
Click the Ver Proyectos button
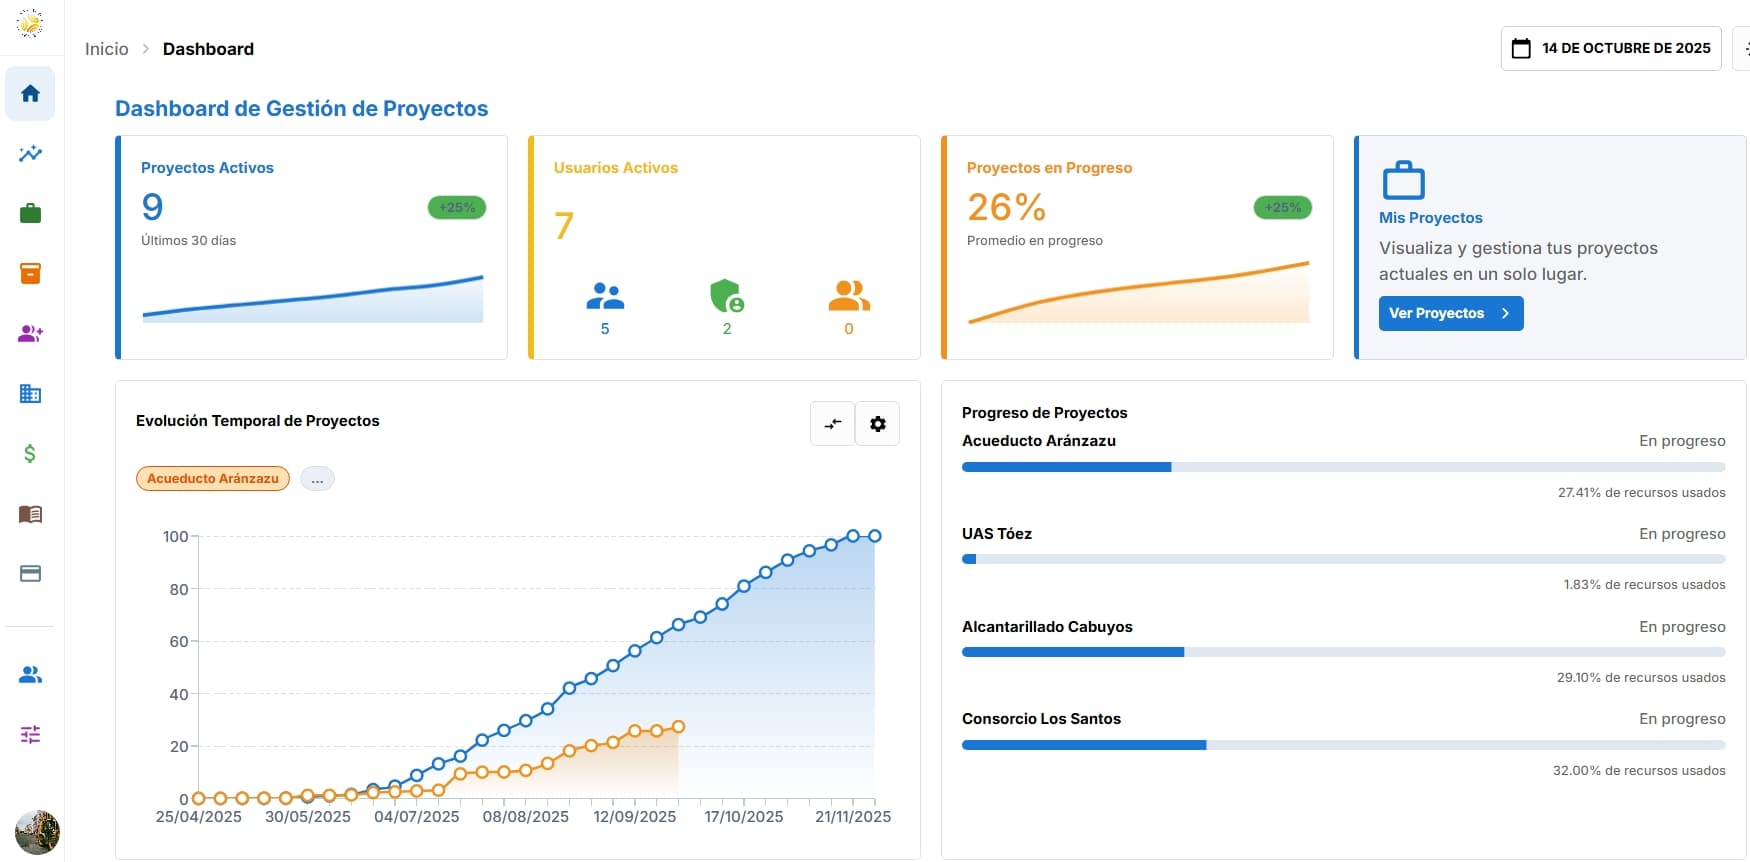[1451, 313]
